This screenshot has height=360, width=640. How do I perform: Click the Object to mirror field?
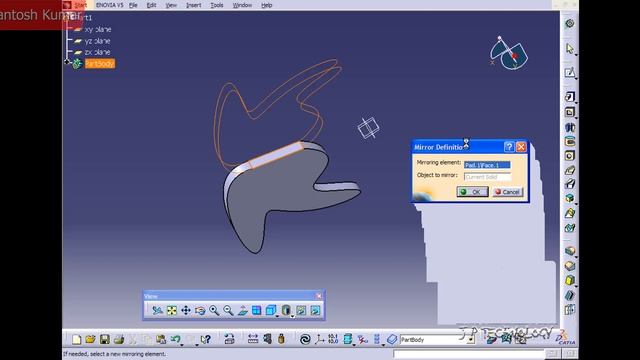point(487,177)
